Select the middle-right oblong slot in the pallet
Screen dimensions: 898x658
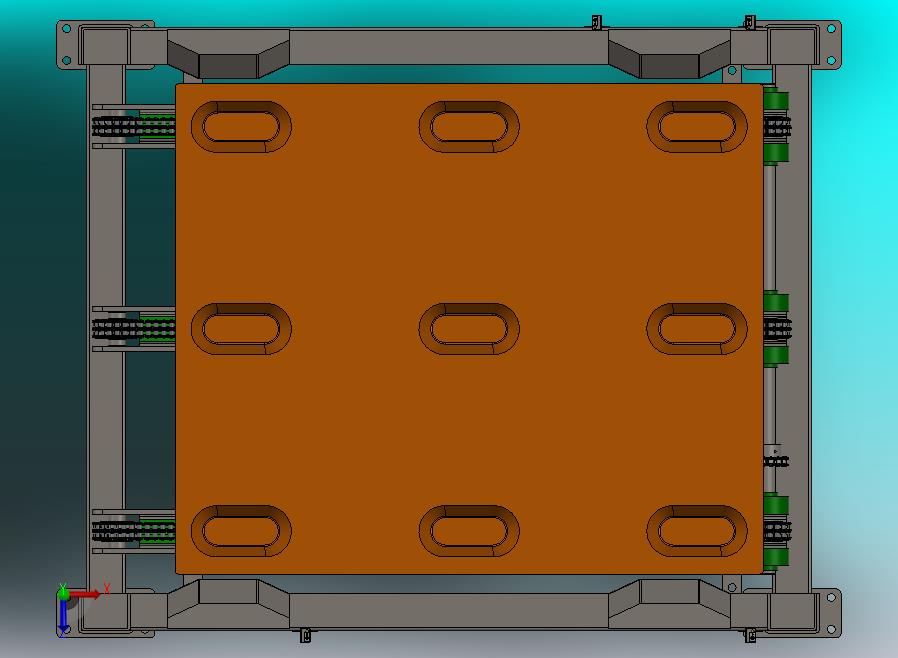pos(697,329)
